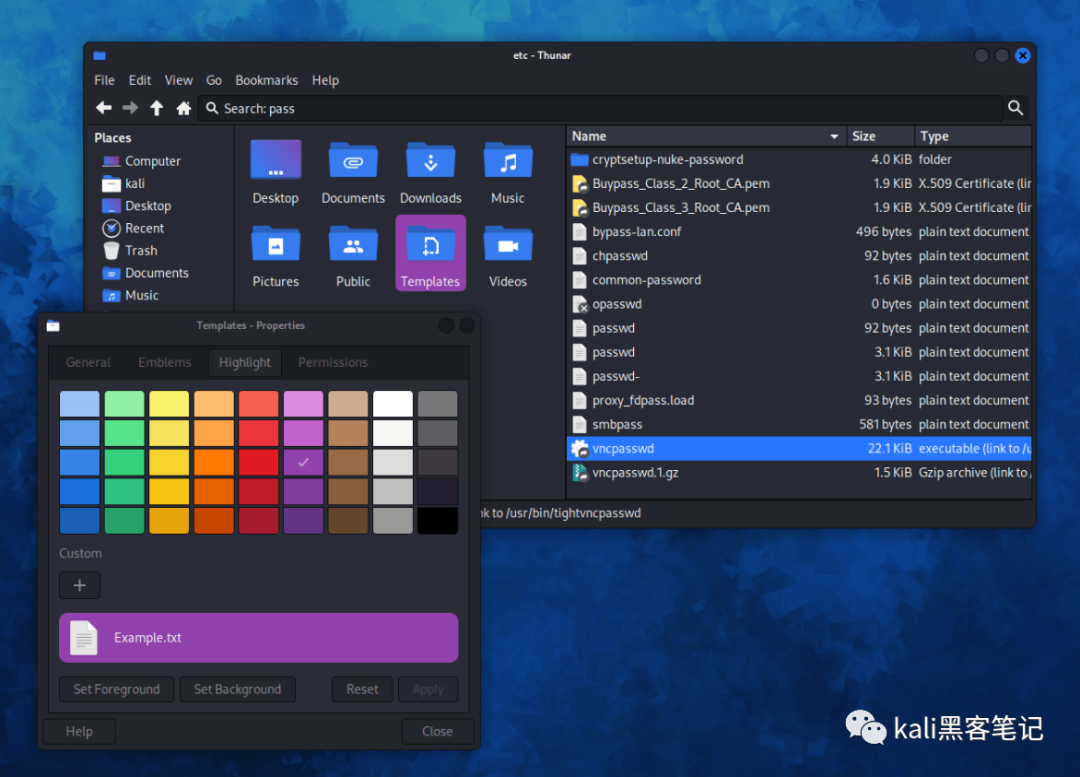Sort results by the Type column header
1080x777 pixels.
coord(973,136)
